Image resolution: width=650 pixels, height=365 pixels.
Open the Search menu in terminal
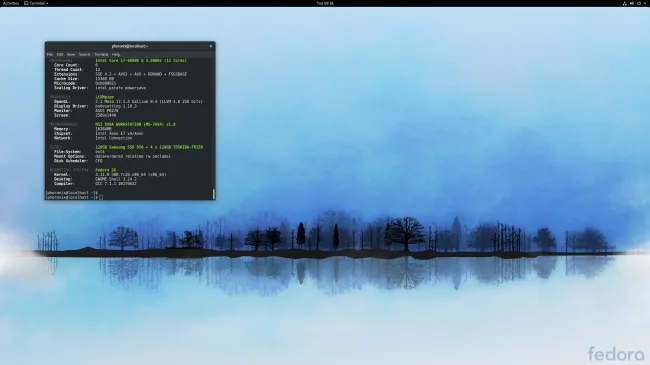(84, 54)
